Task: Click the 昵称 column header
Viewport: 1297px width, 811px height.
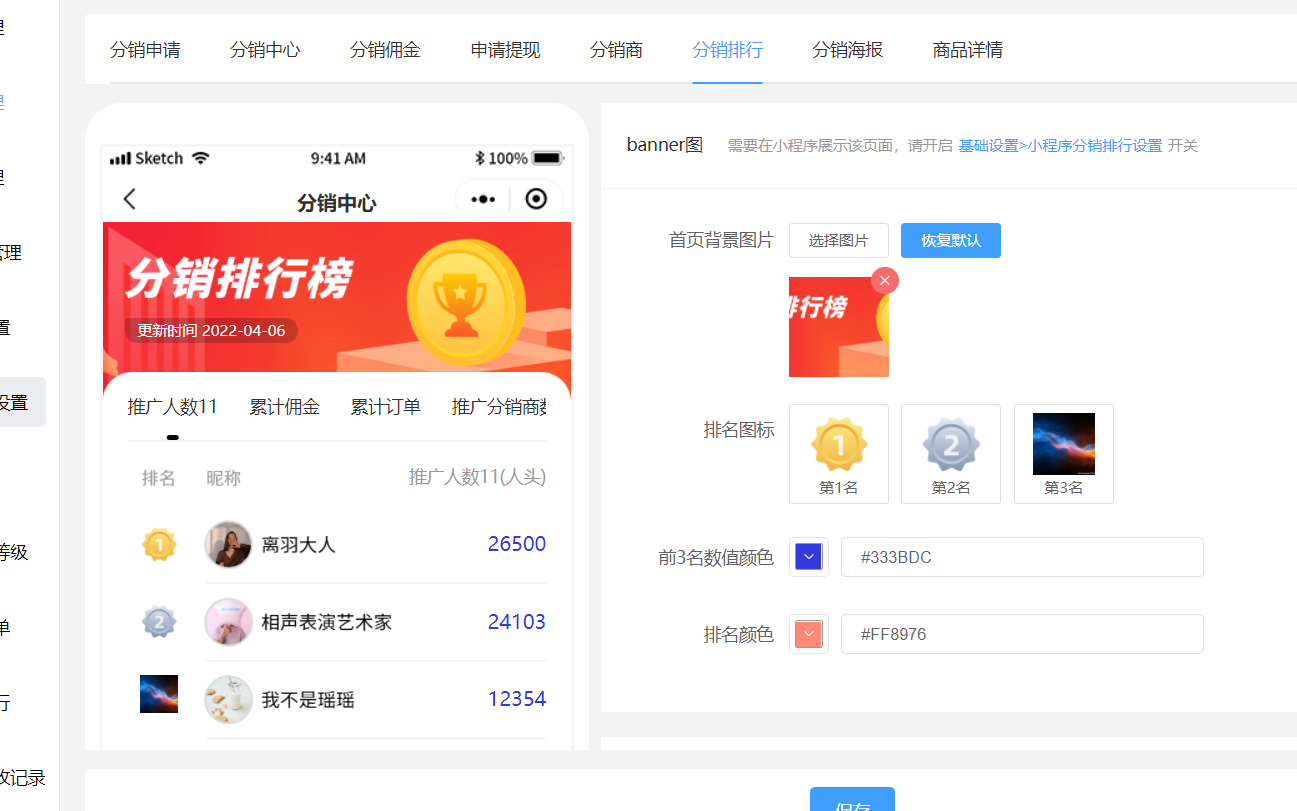Action: 224,478
